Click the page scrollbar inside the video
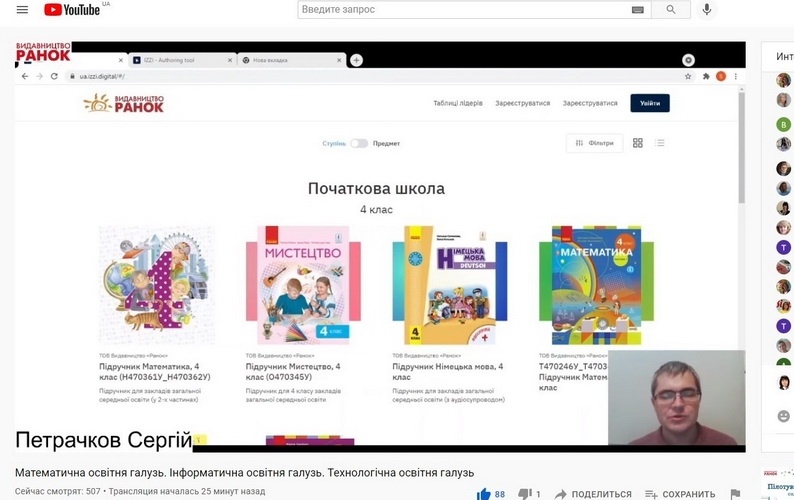Viewport: 794px width, 500px height. (742, 147)
